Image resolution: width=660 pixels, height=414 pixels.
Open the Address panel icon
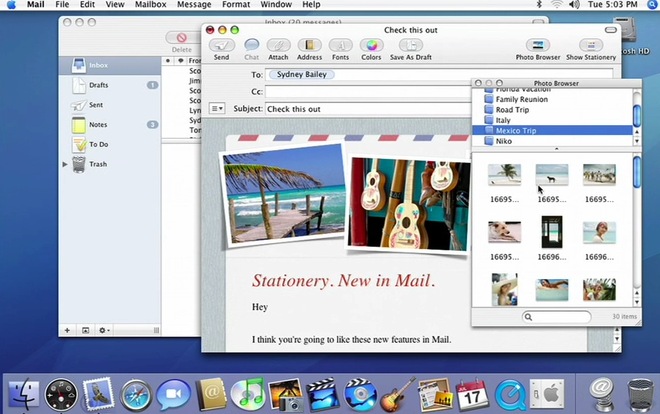pyautogui.click(x=309, y=45)
